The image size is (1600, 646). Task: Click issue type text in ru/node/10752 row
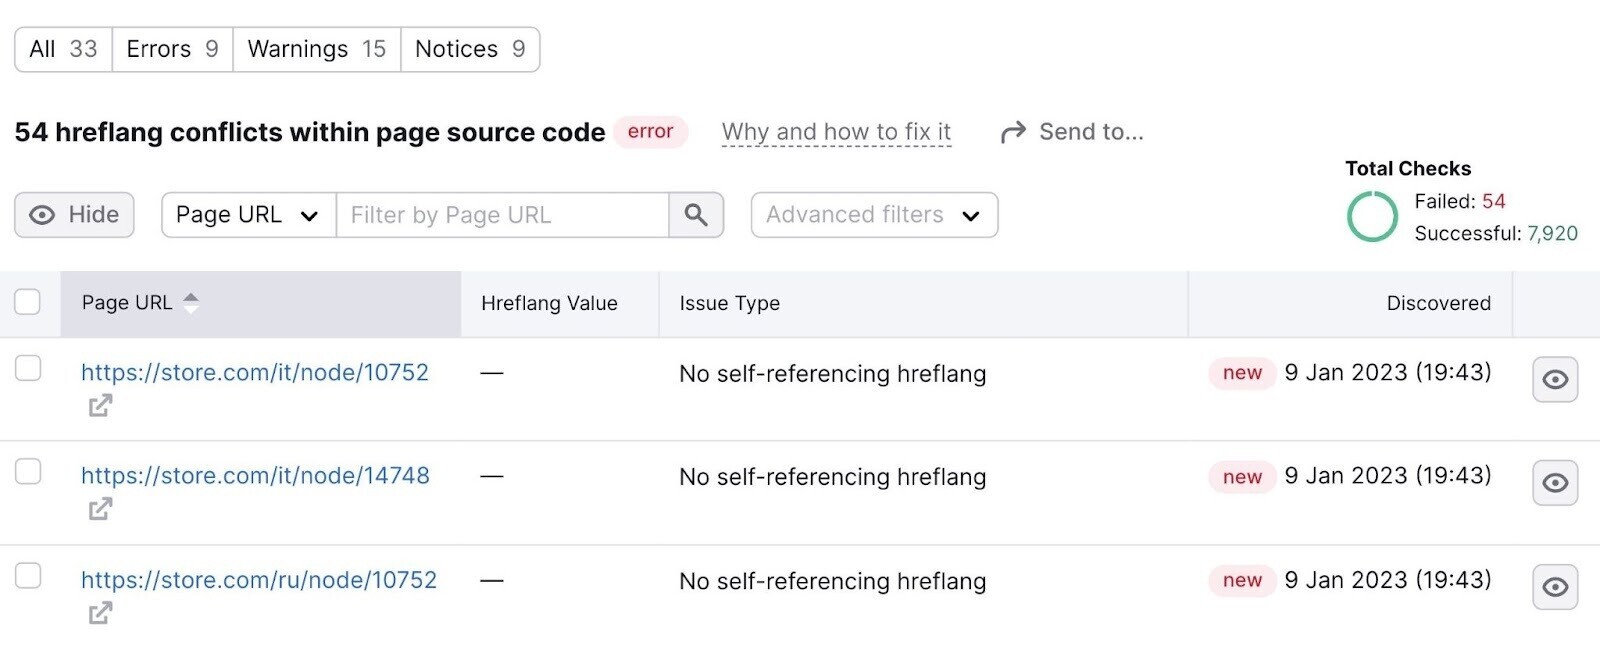(832, 581)
